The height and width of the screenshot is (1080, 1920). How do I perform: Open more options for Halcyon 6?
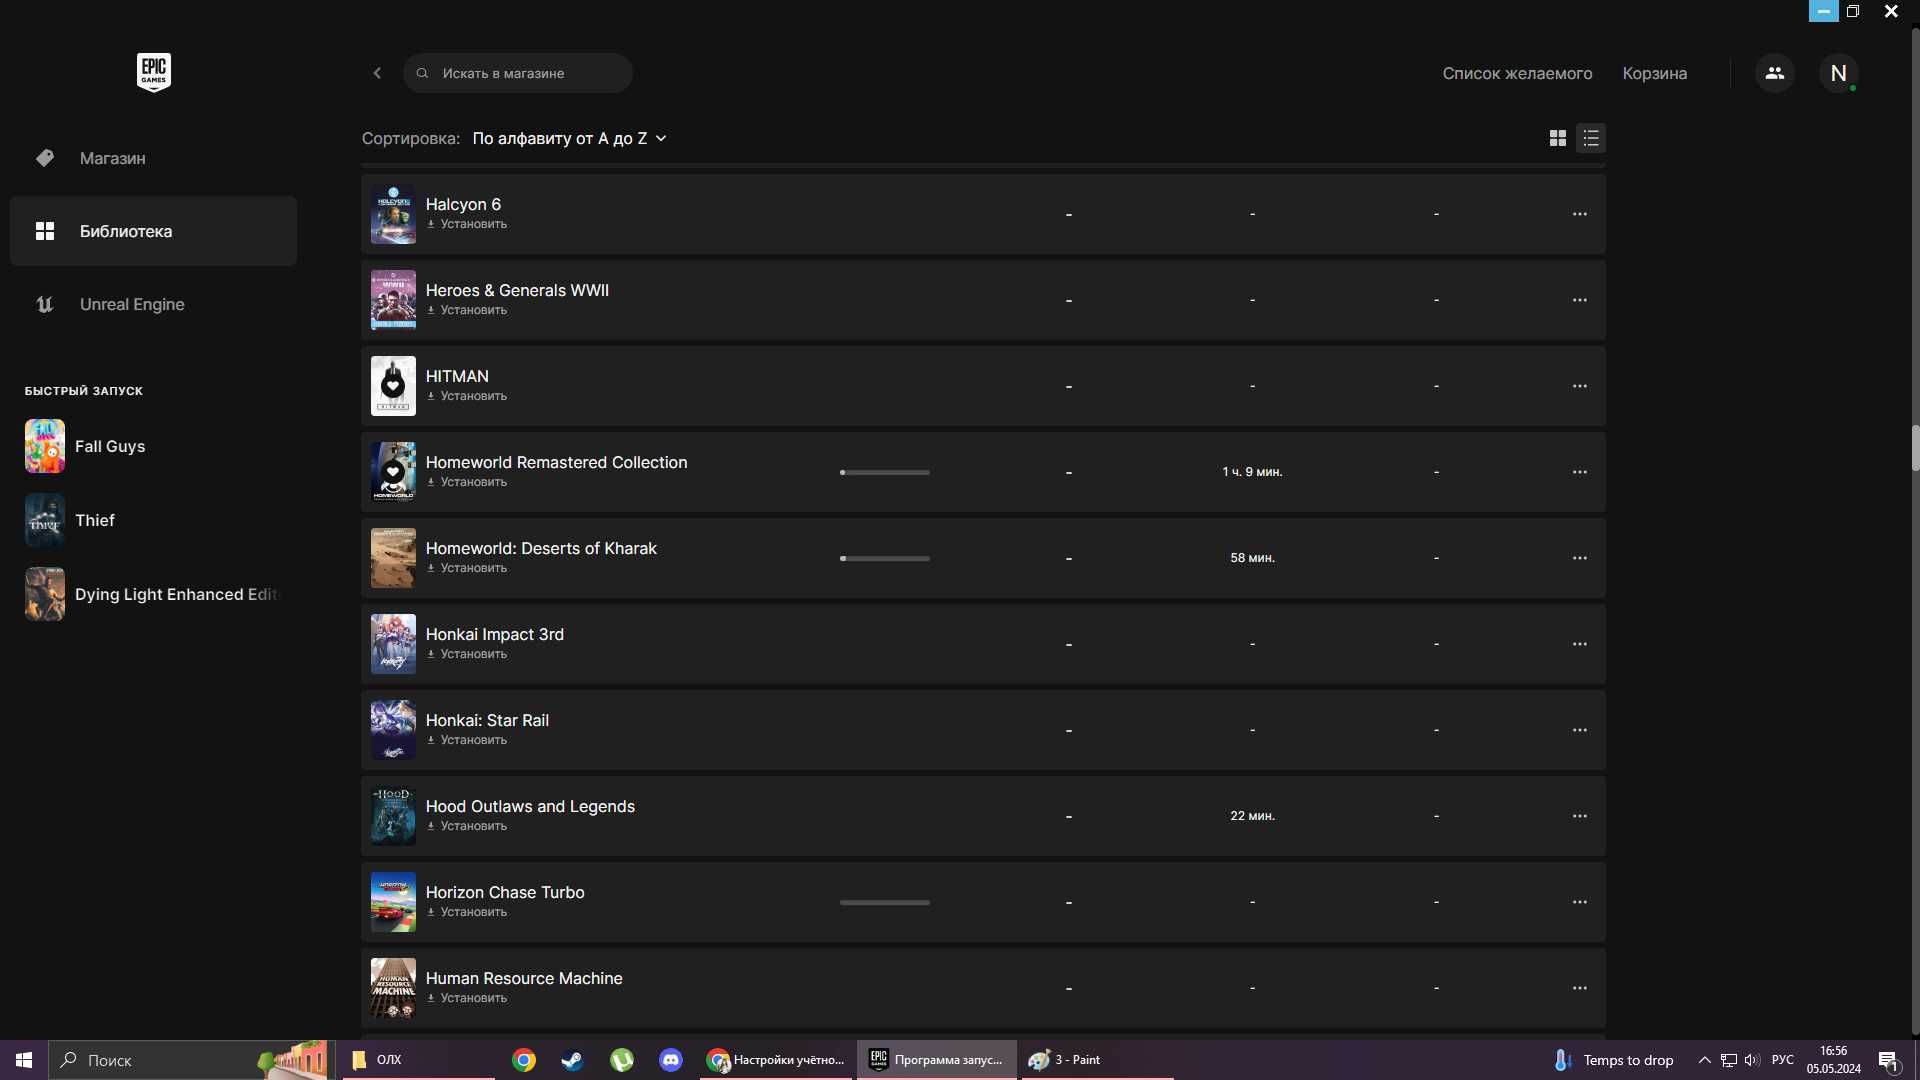click(x=1579, y=214)
